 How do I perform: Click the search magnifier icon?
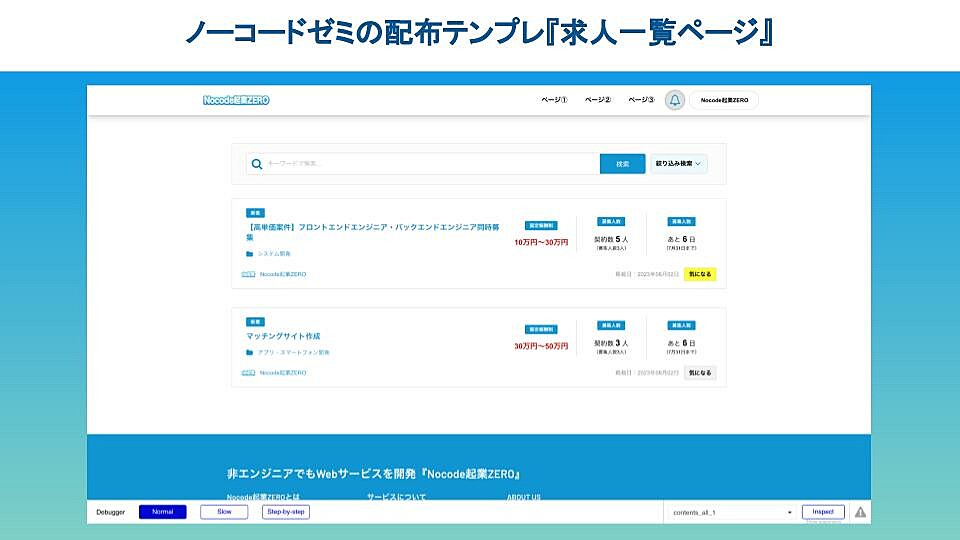click(x=257, y=164)
